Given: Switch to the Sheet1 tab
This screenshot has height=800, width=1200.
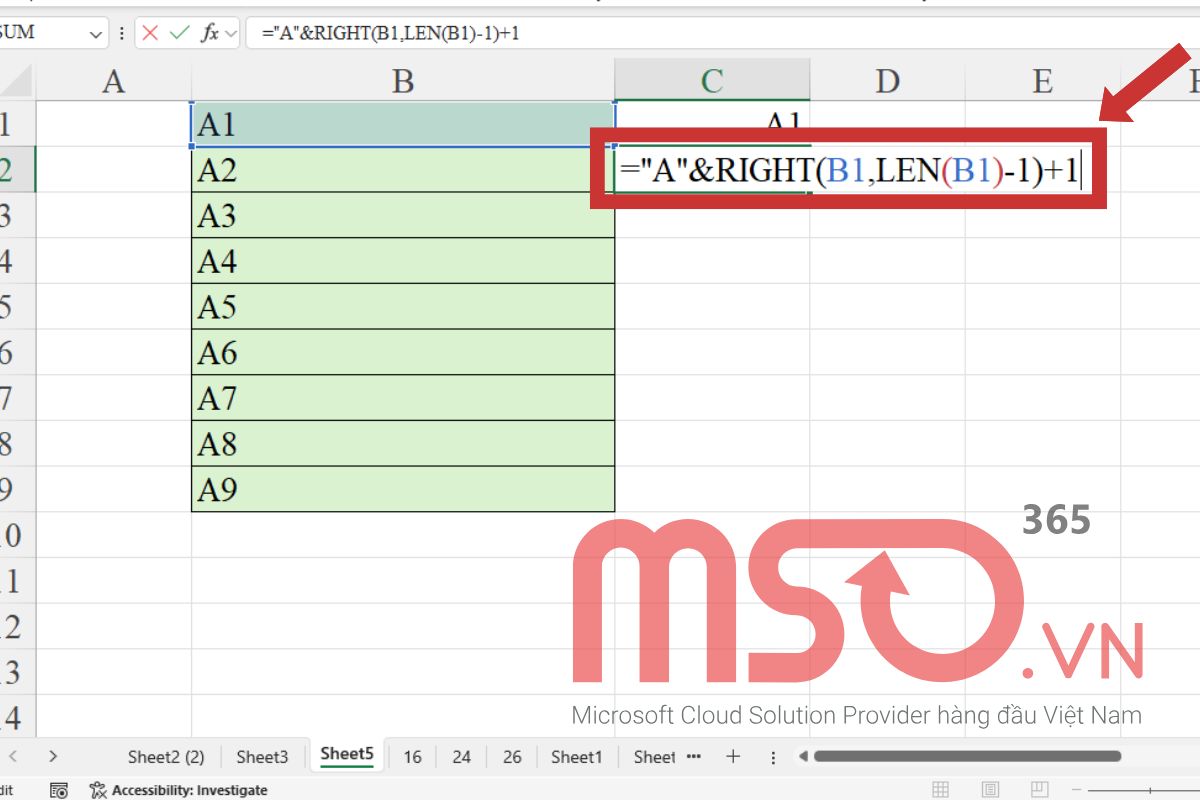Looking at the screenshot, I should click(x=577, y=757).
